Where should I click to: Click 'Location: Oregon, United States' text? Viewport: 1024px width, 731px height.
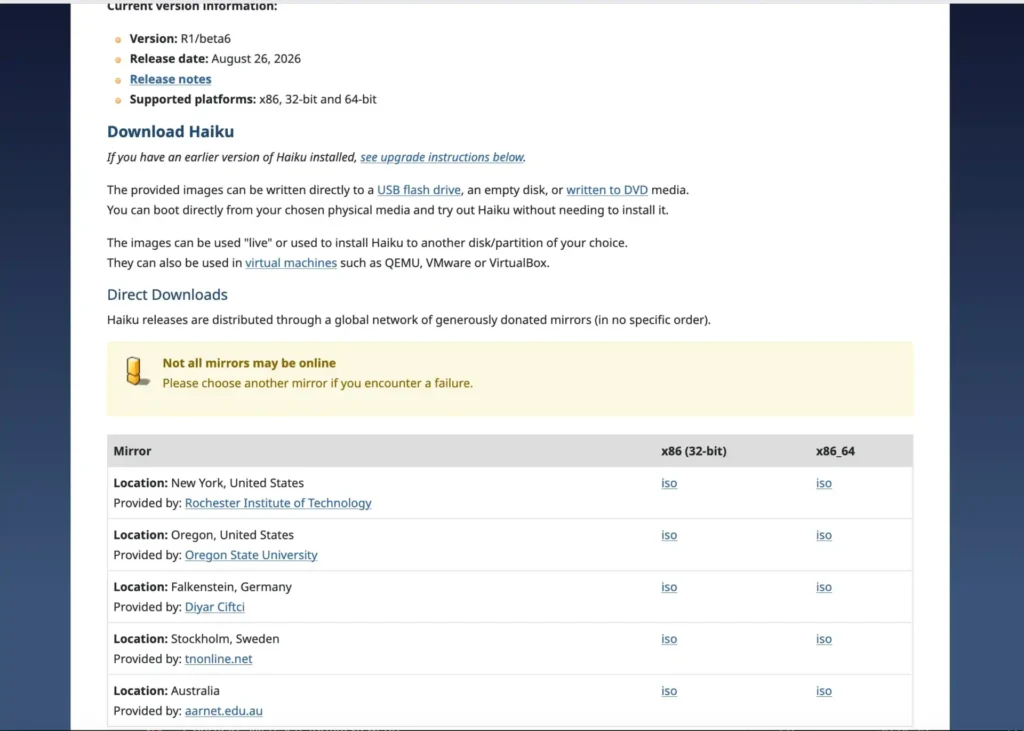click(204, 535)
